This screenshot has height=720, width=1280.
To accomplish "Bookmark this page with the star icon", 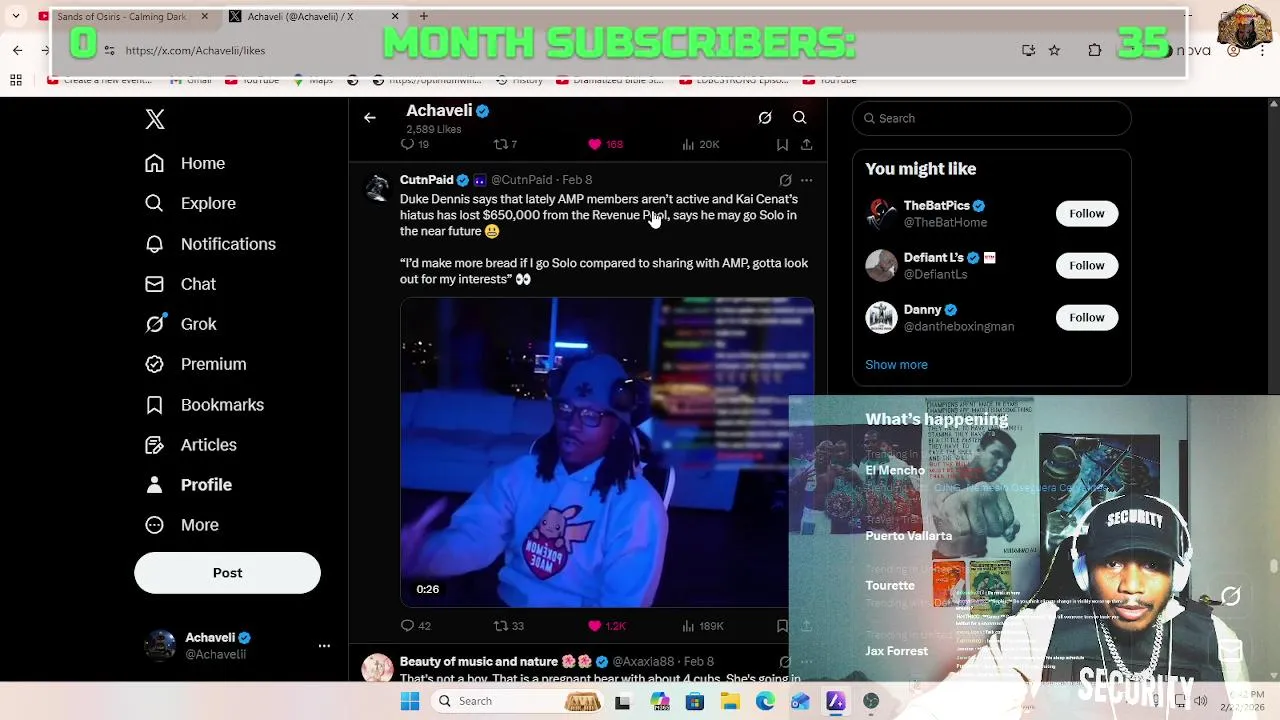I will click(x=1054, y=50).
